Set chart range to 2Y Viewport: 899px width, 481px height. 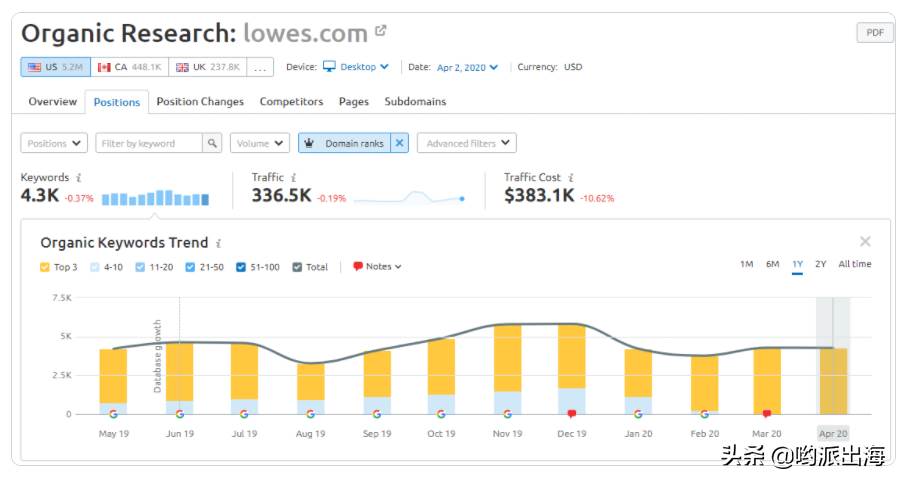click(821, 264)
